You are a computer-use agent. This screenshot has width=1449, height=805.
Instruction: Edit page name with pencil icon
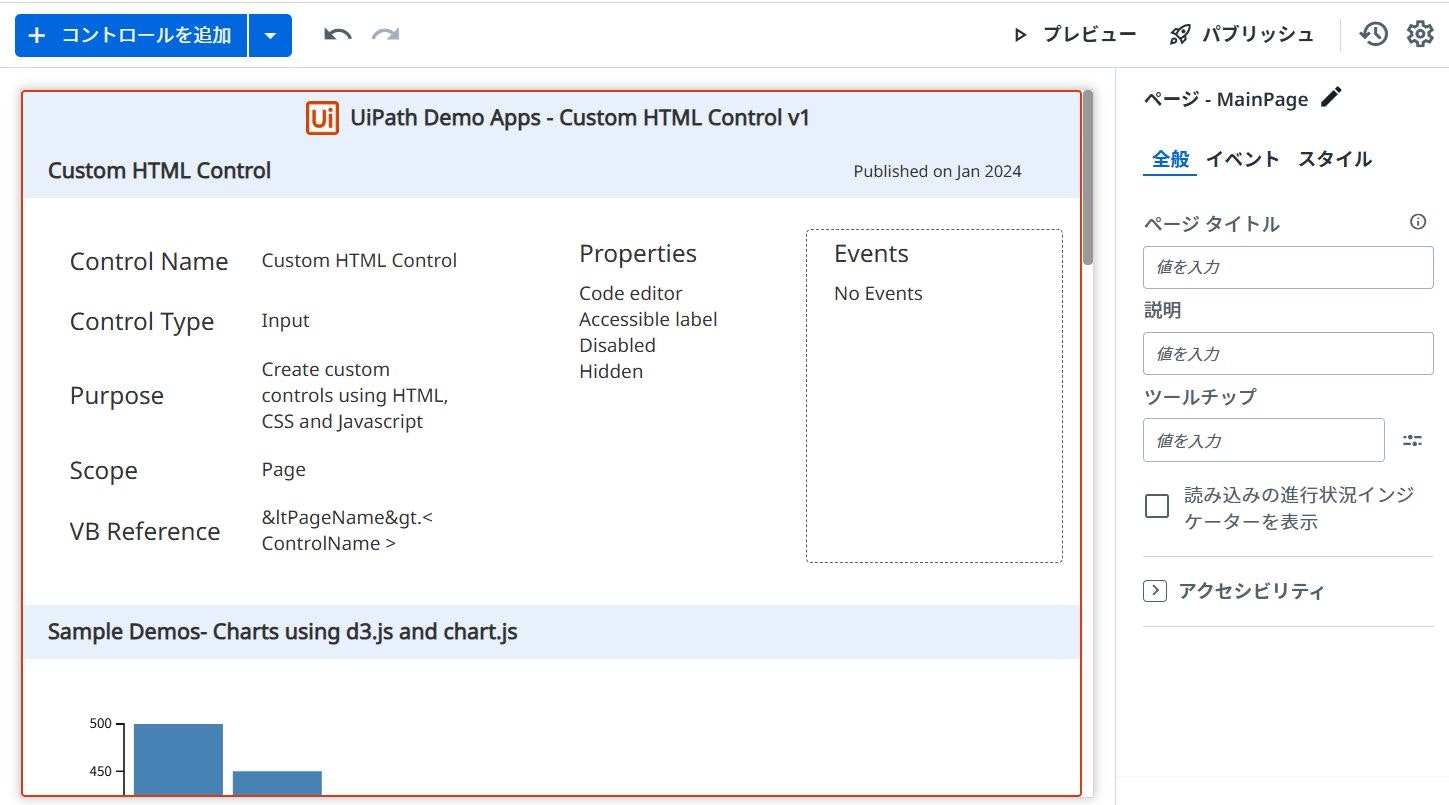[x=1331, y=97]
